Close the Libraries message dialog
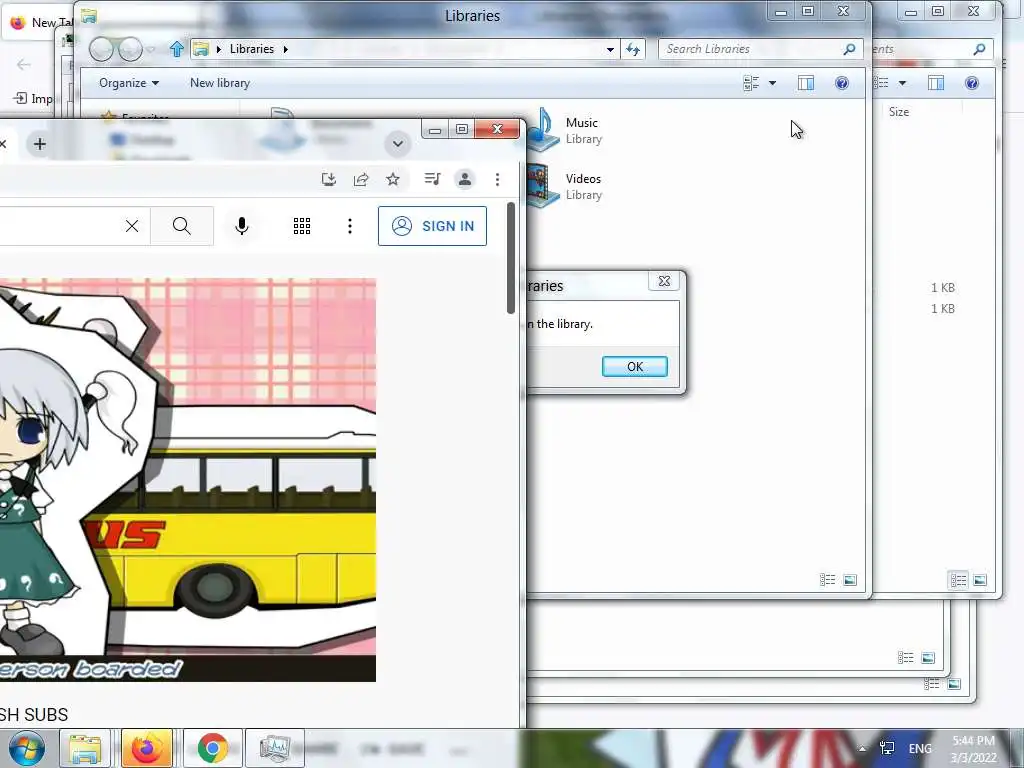The width and height of the screenshot is (1024, 768). (664, 281)
